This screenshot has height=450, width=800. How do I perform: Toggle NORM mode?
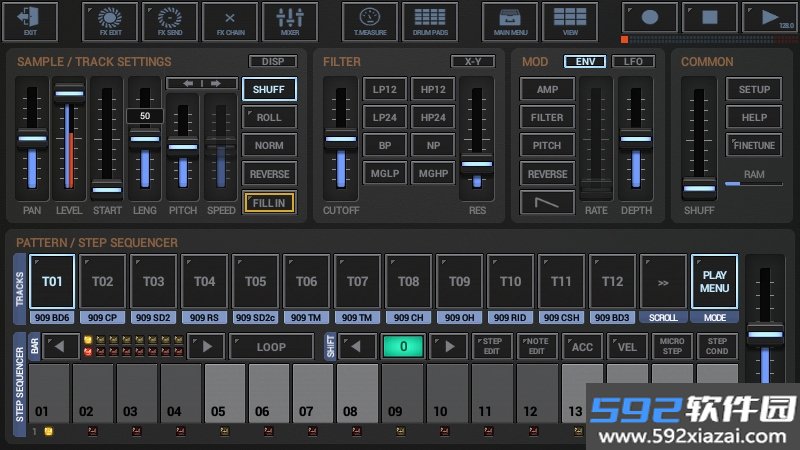(x=269, y=145)
